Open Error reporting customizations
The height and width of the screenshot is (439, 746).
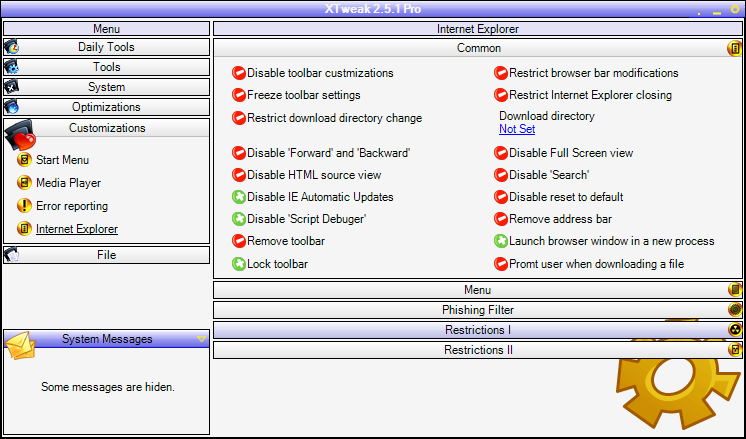72,206
